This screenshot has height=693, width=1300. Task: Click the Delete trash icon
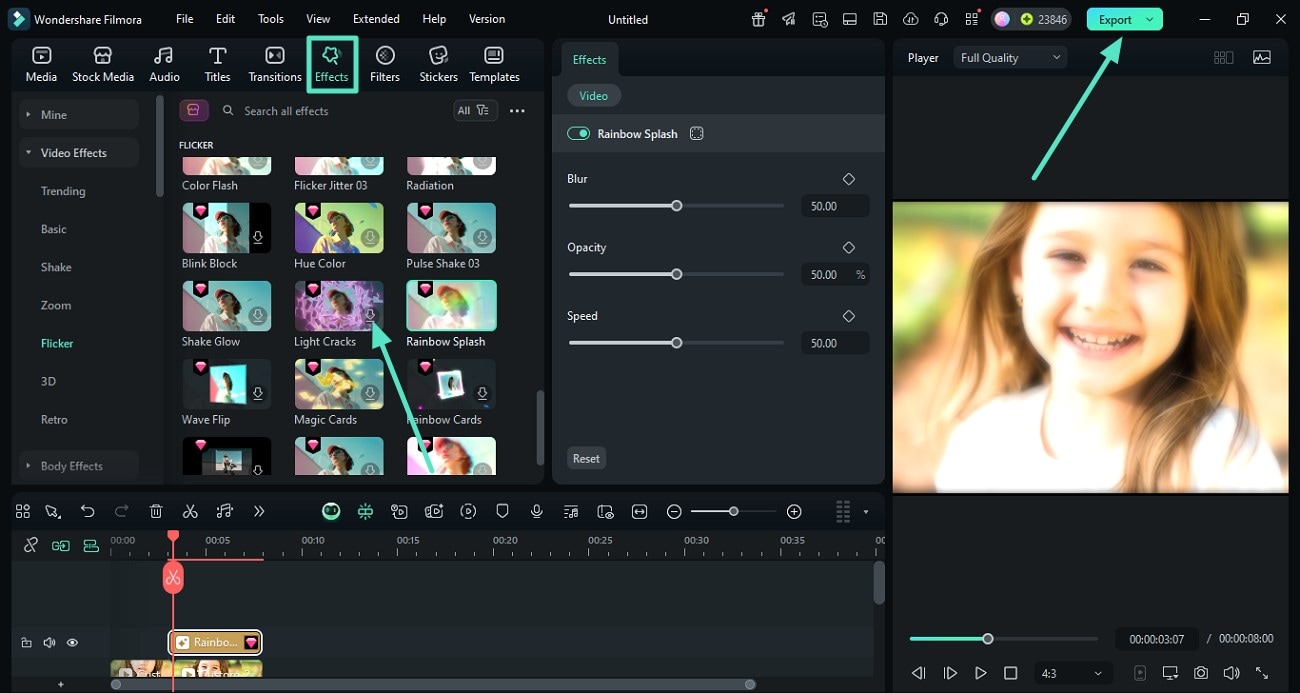[x=156, y=511]
